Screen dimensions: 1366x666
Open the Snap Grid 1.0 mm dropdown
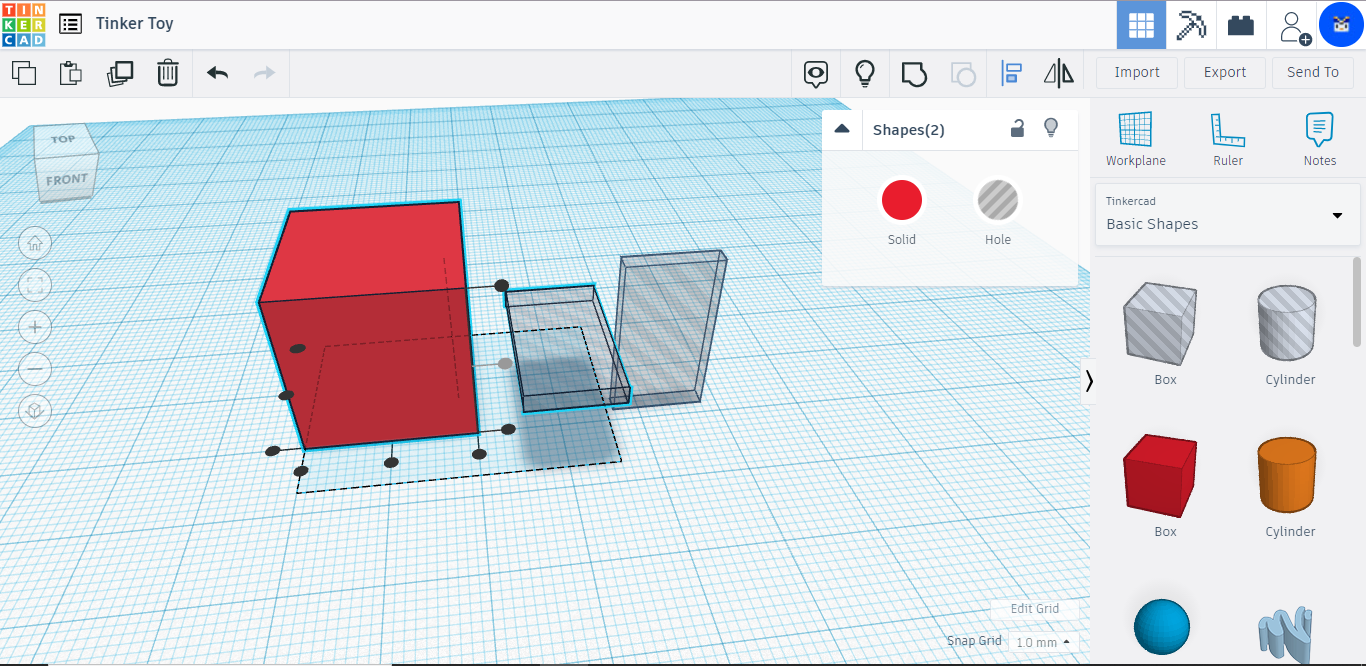tap(1043, 642)
